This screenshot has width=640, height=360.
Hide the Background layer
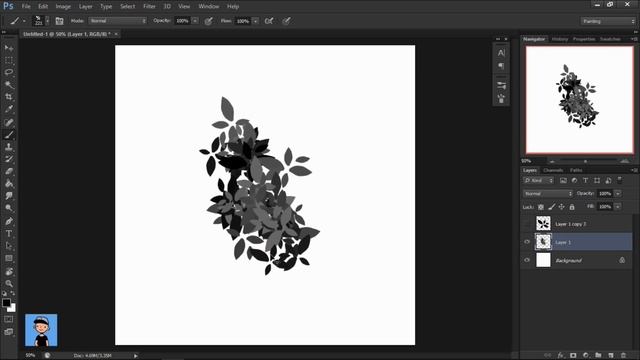click(x=527, y=260)
